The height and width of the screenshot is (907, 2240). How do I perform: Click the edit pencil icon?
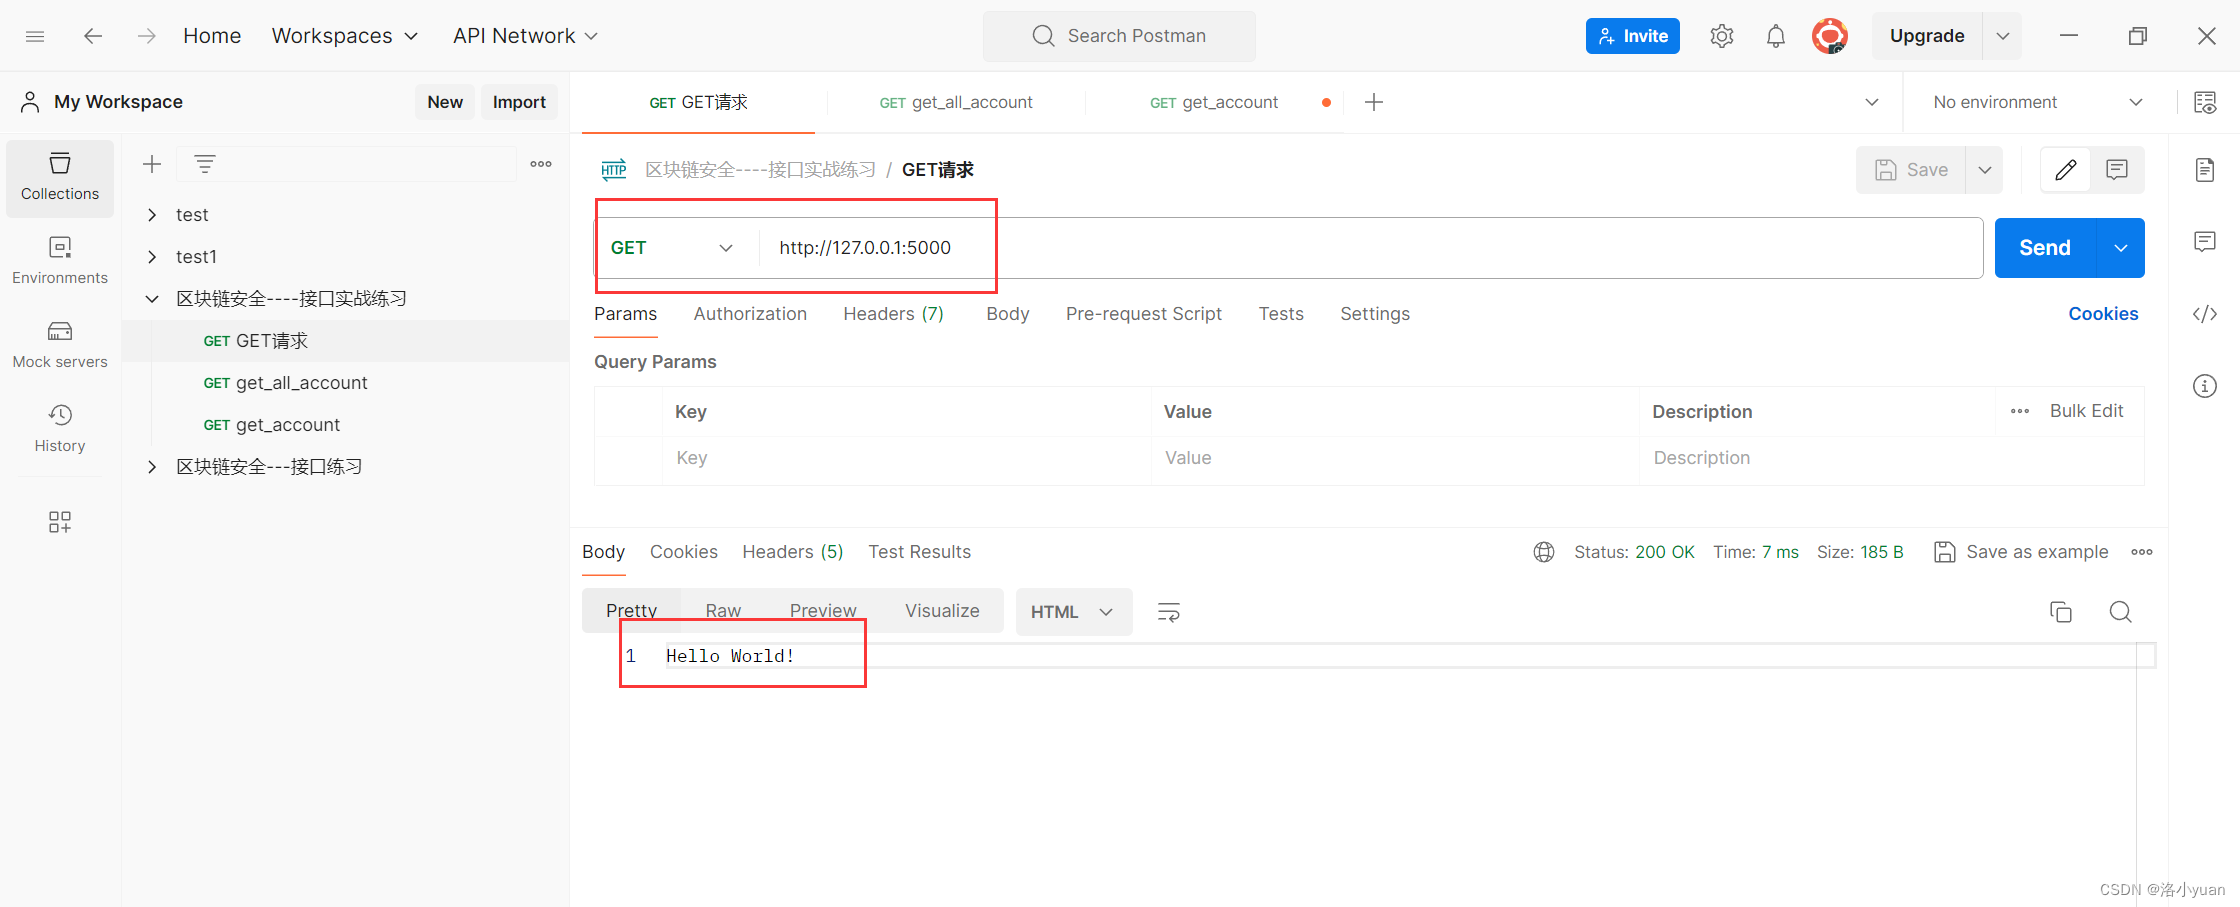2066,170
